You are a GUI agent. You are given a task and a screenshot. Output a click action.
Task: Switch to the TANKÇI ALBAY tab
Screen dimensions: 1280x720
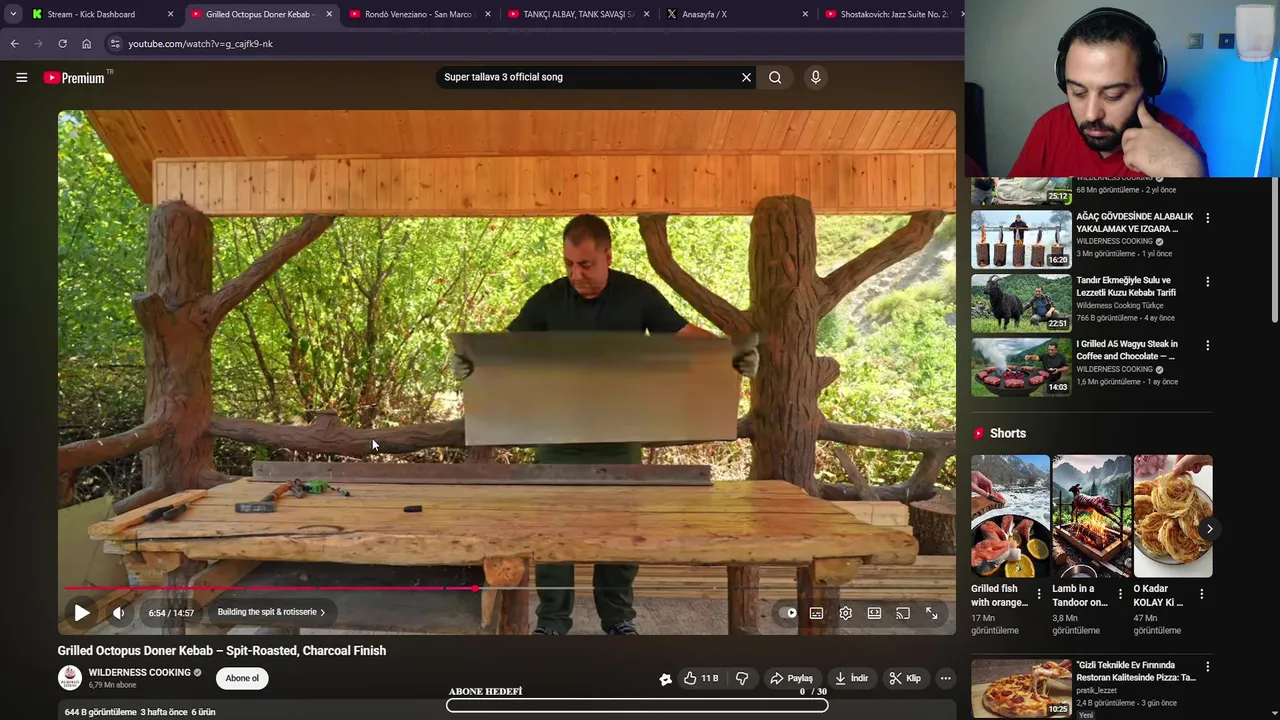(578, 14)
